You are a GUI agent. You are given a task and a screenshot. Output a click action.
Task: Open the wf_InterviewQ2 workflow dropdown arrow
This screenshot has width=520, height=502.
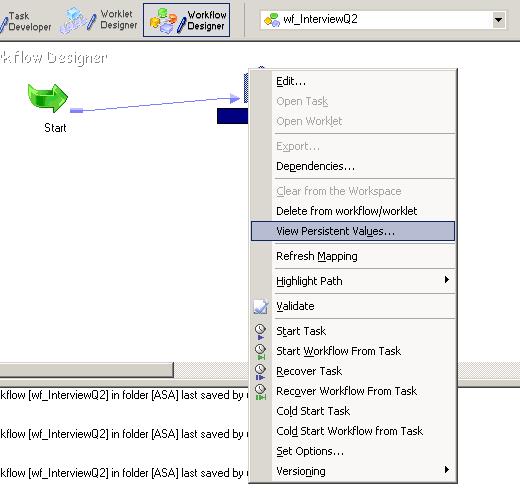[x=498, y=20]
